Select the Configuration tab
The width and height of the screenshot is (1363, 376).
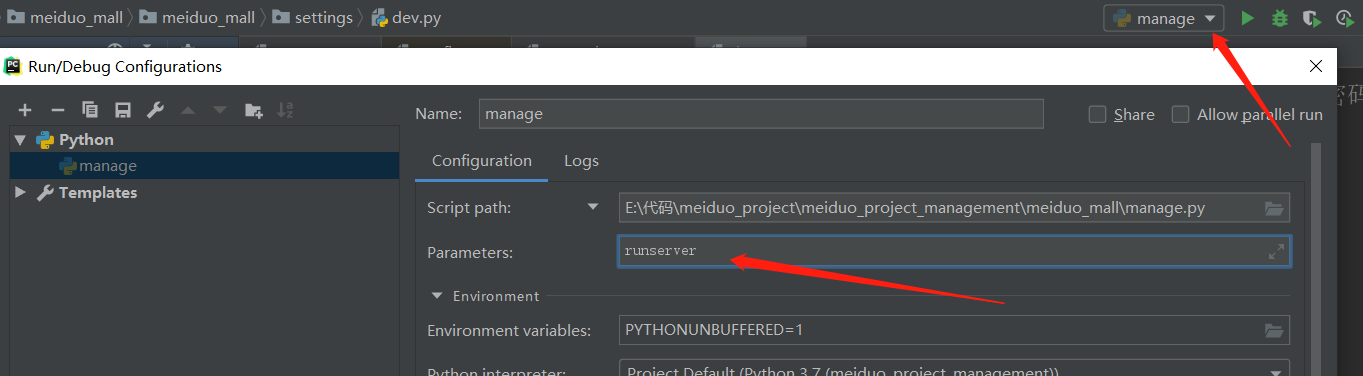tap(482, 160)
